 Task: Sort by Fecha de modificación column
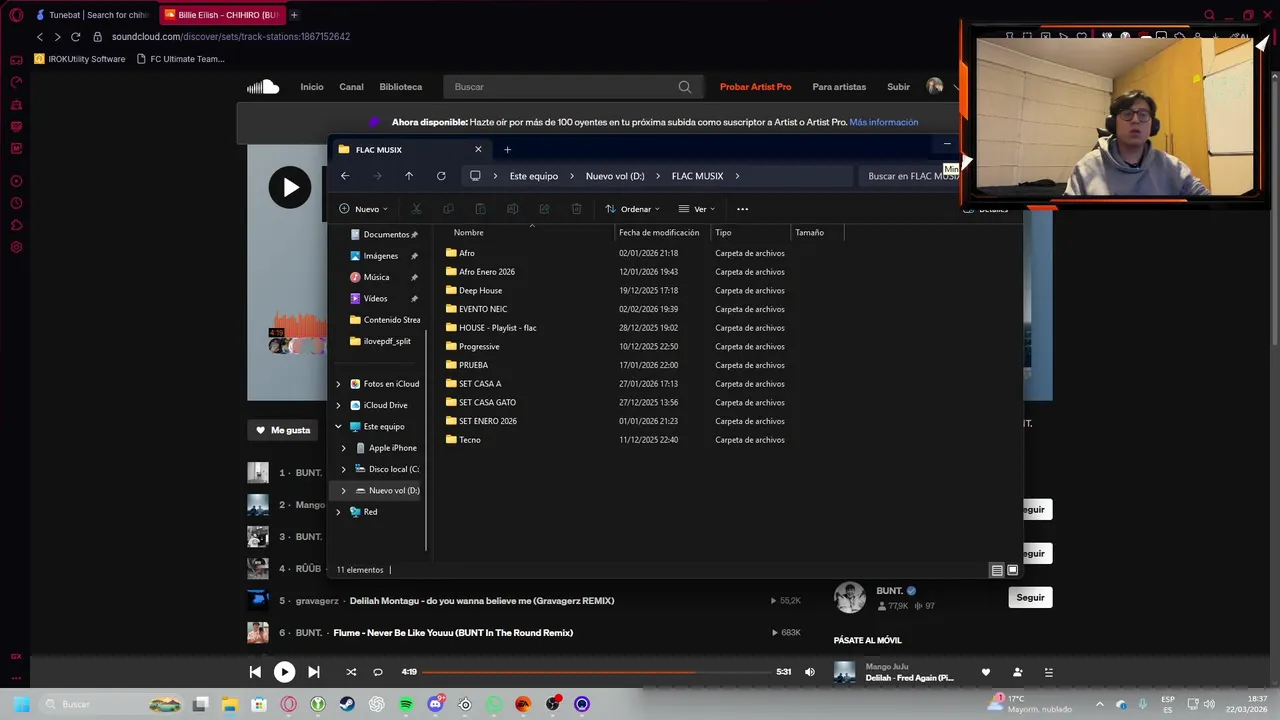[x=659, y=232]
